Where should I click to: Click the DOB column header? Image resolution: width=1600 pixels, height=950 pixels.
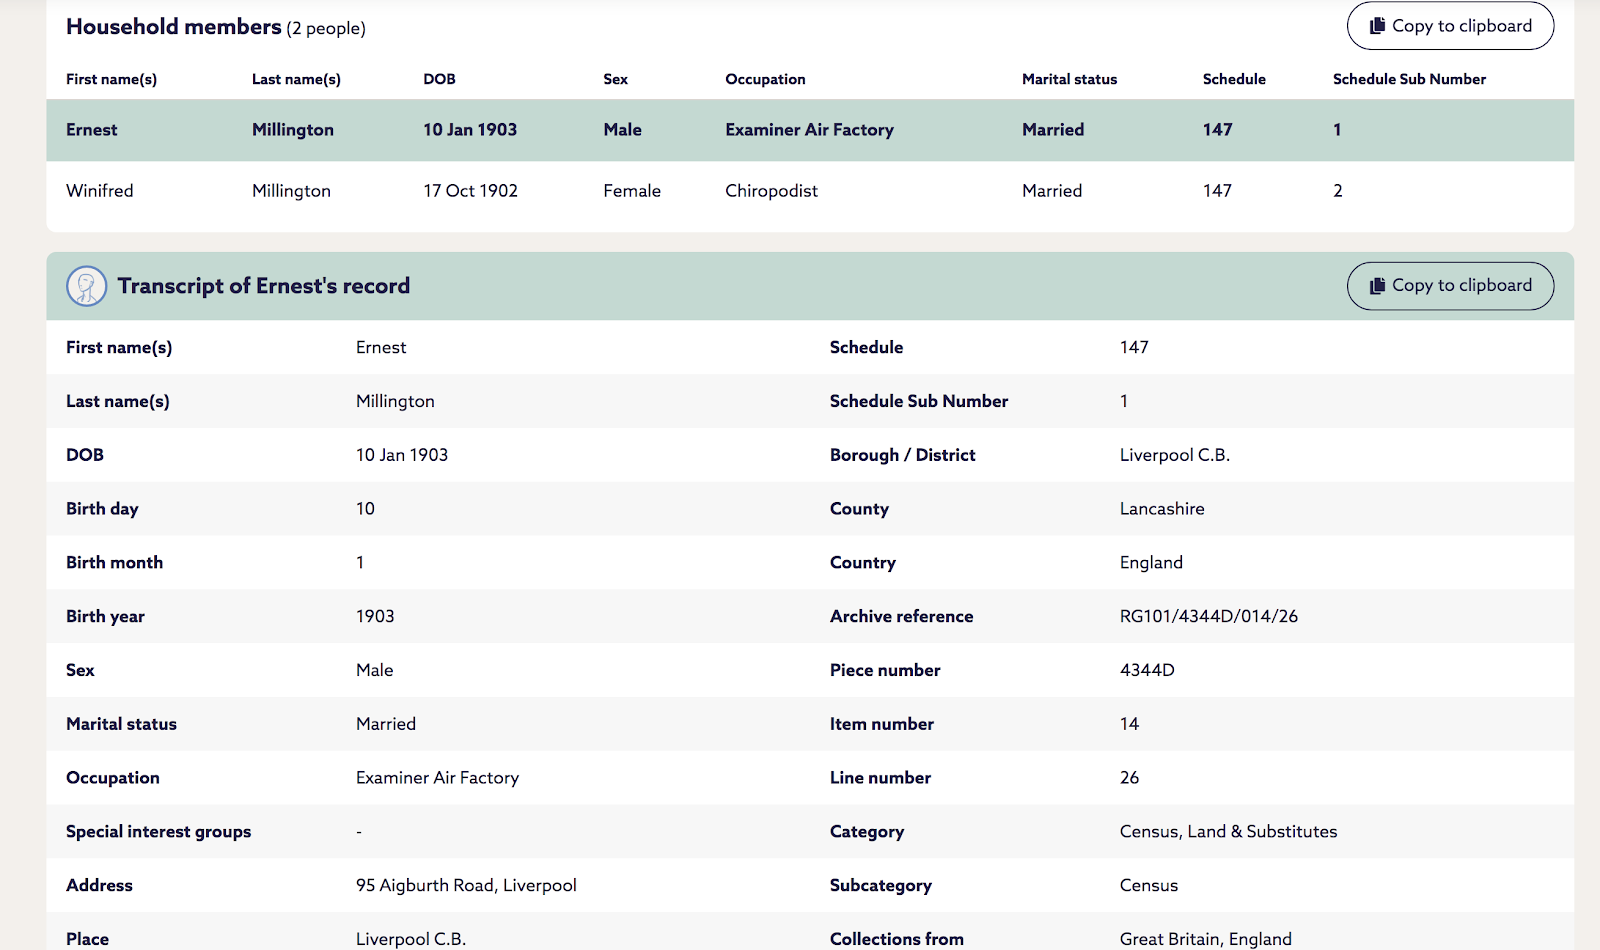click(439, 79)
